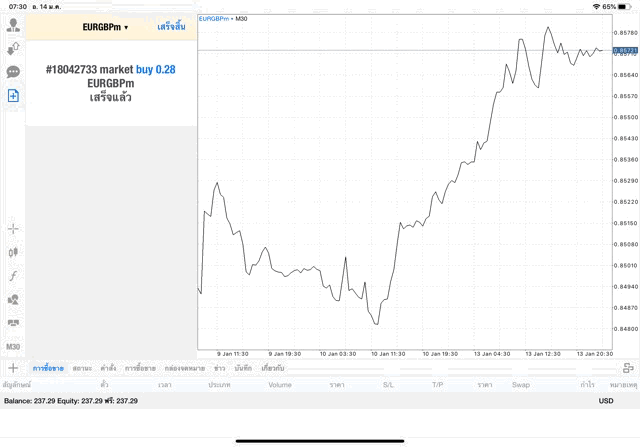Expand the EURGBPm symbol dropdown
640x447 pixels.
click(105, 27)
